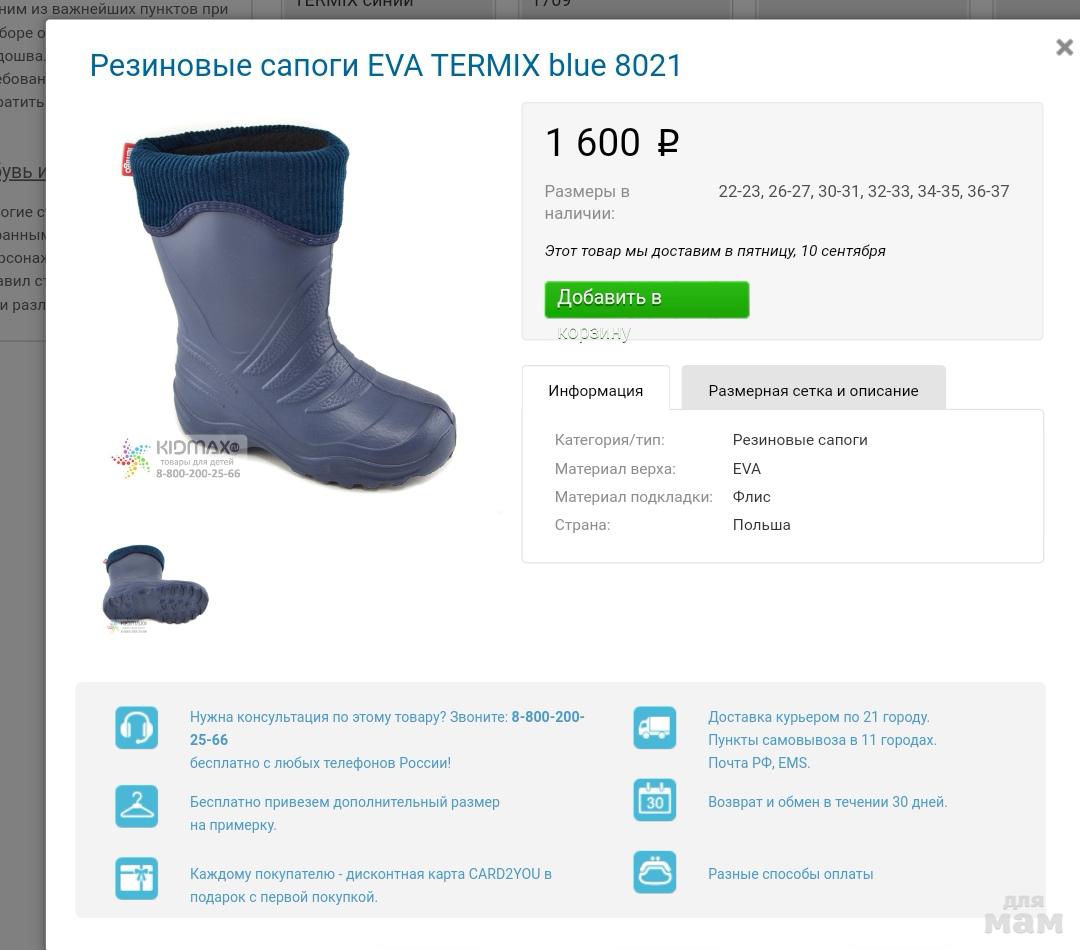
Task: Open Размерная сетка и описание tab
Action: 813,391
